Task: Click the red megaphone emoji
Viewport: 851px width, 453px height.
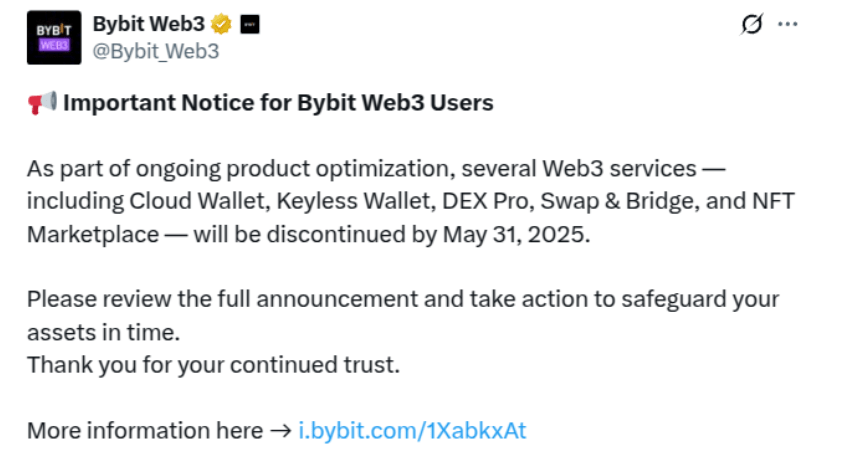Action: [x=42, y=103]
